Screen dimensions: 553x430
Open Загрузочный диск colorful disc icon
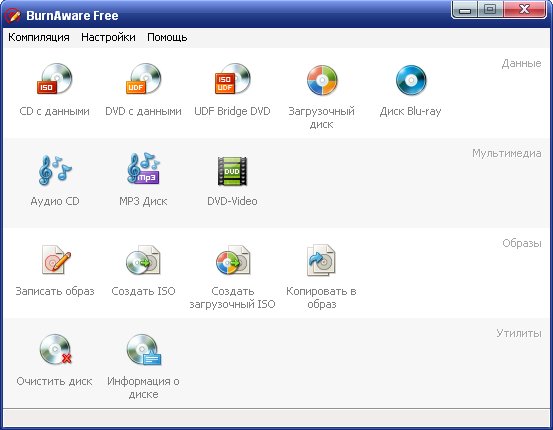tap(322, 80)
